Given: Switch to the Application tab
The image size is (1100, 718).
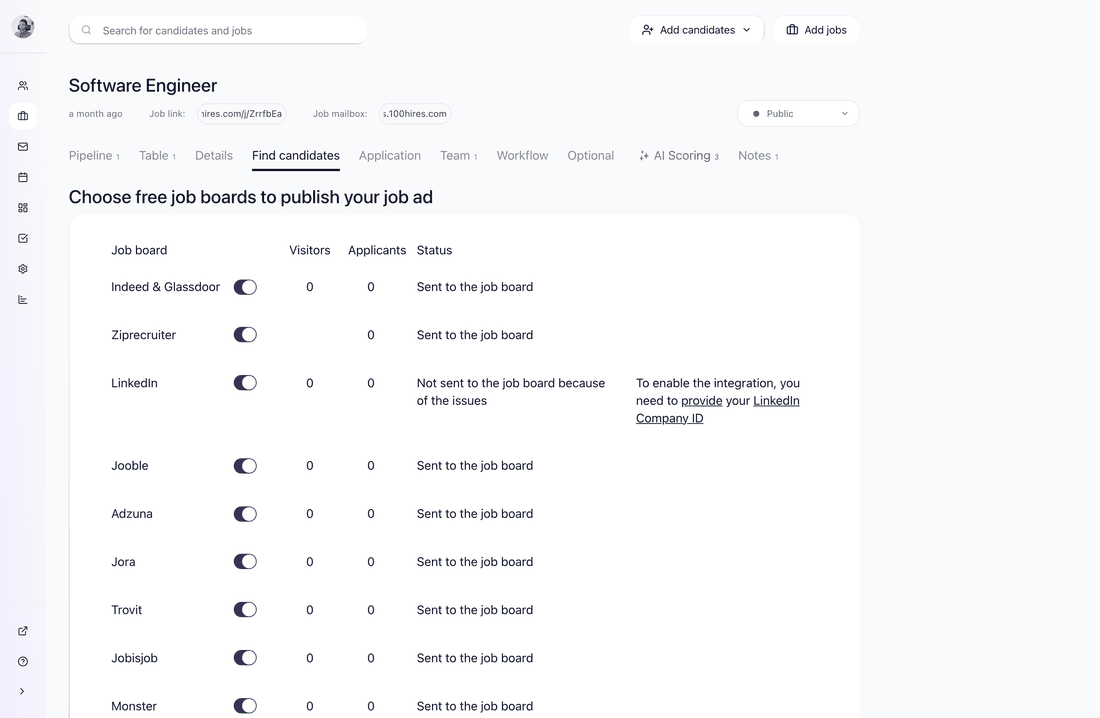Looking at the screenshot, I should pyautogui.click(x=389, y=156).
